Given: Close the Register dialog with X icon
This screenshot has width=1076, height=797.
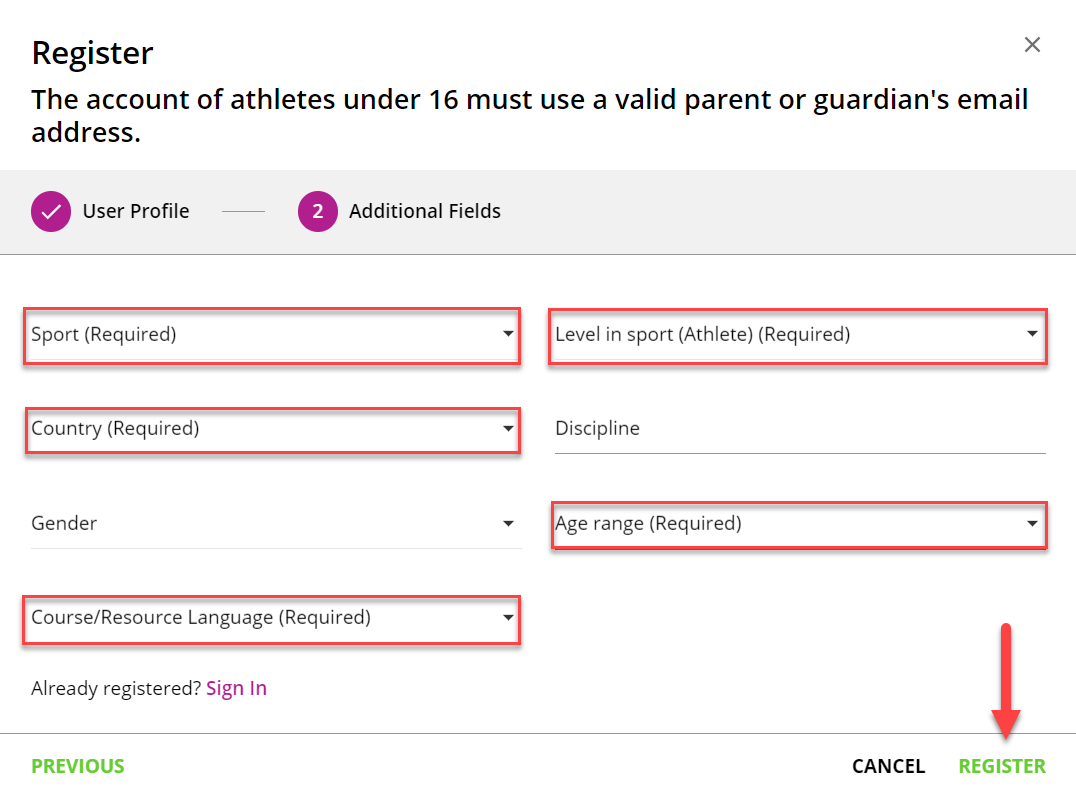Looking at the screenshot, I should tap(1032, 45).
